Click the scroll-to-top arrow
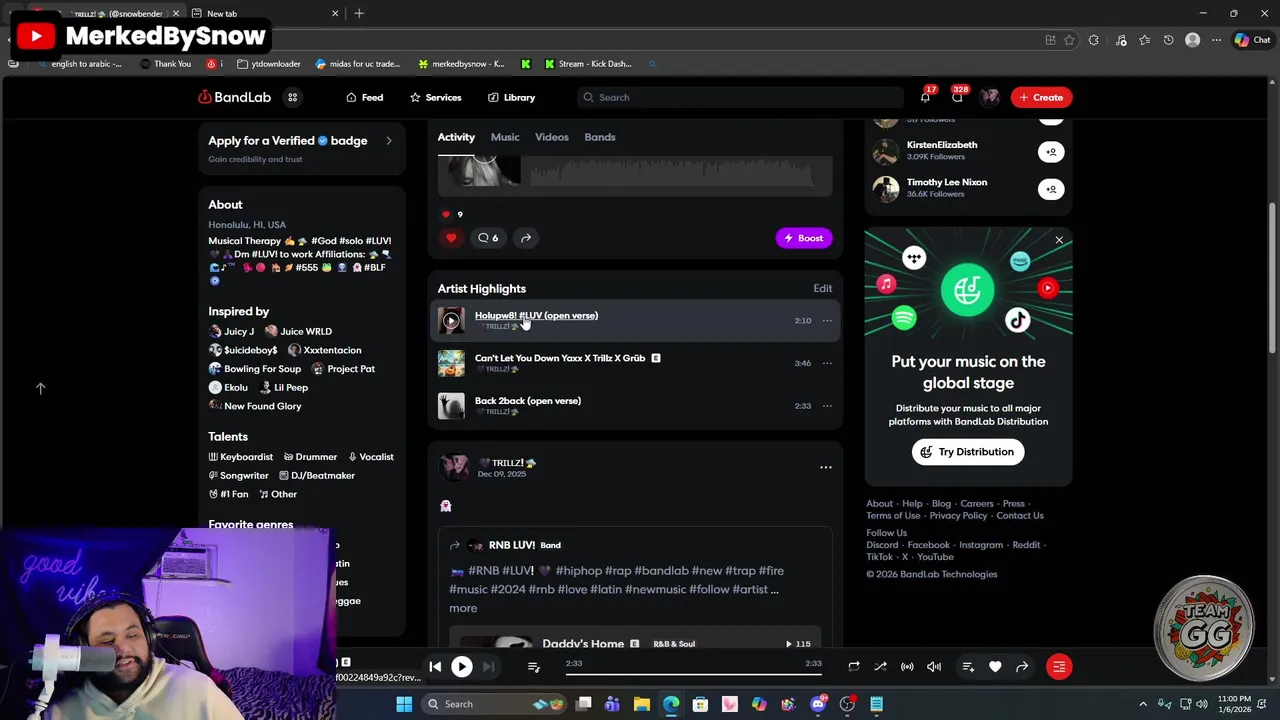This screenshot has height=720, width=1280. tap(41, 388)
